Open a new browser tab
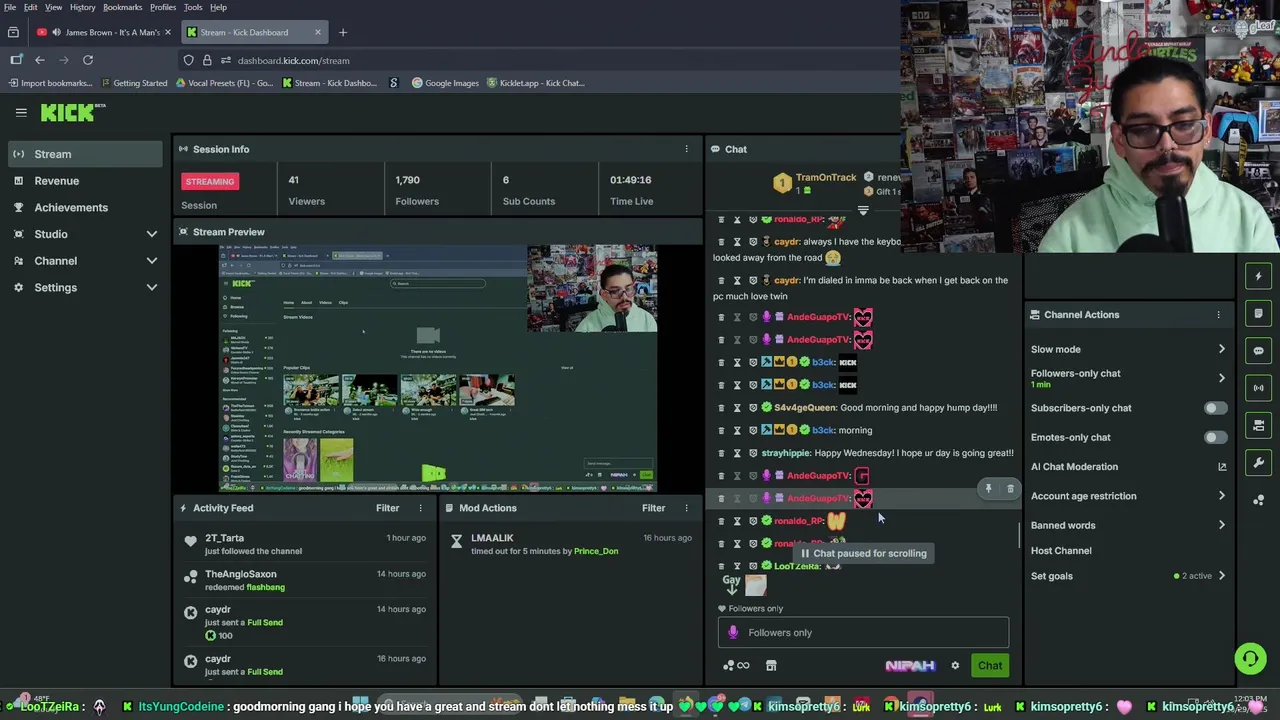 [343, 32]
